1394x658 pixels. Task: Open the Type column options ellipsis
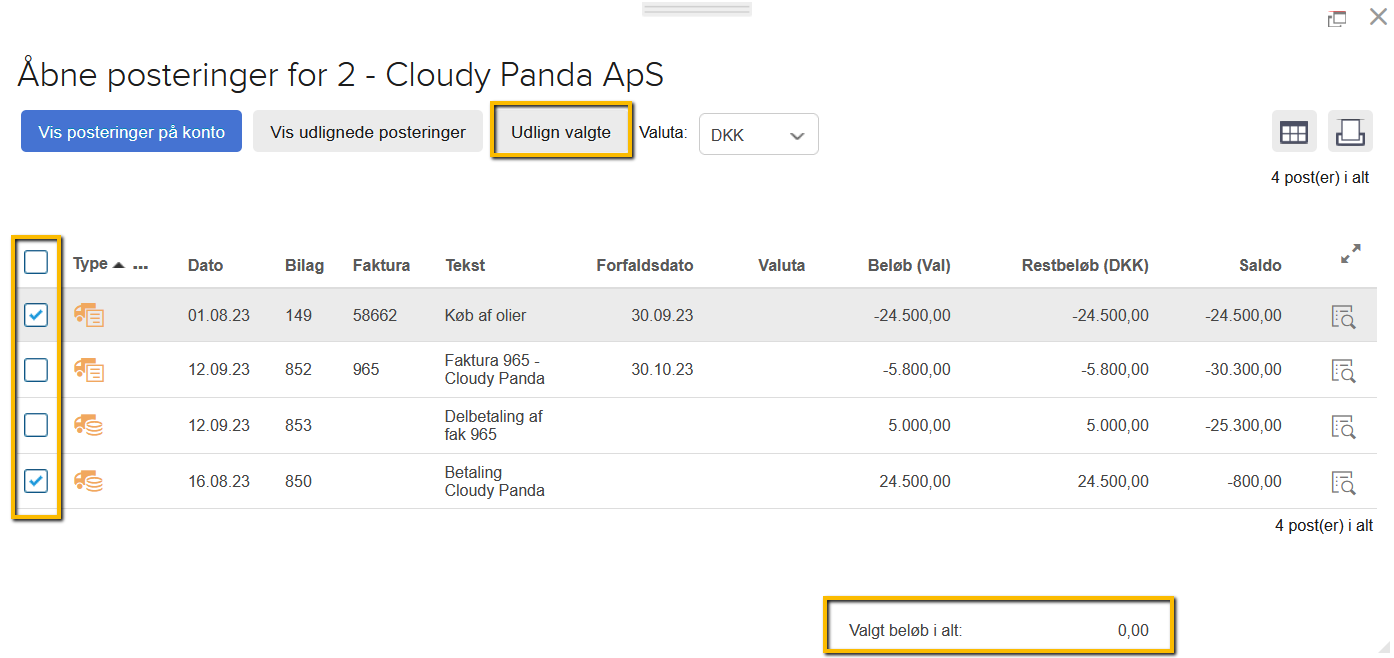click(x=140, y=267)
